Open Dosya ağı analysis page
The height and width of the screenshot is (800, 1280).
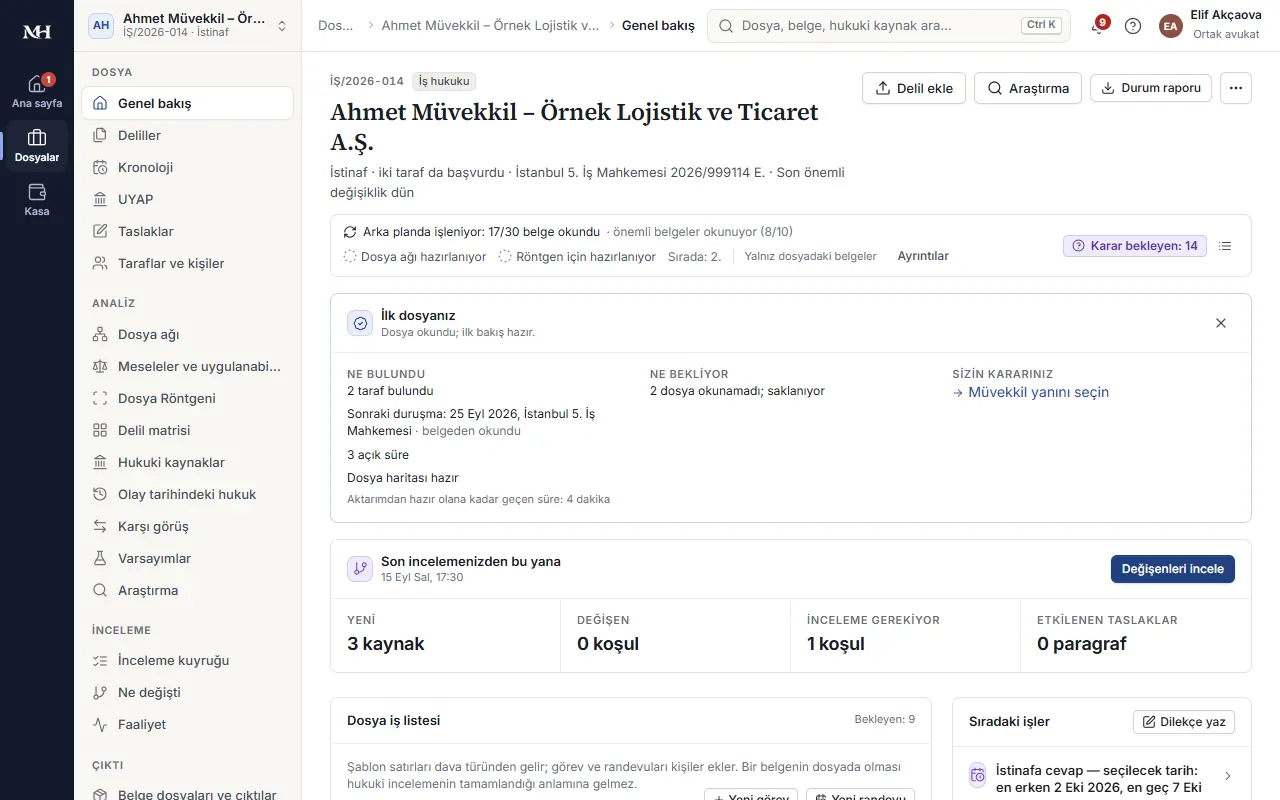[187, 334]
